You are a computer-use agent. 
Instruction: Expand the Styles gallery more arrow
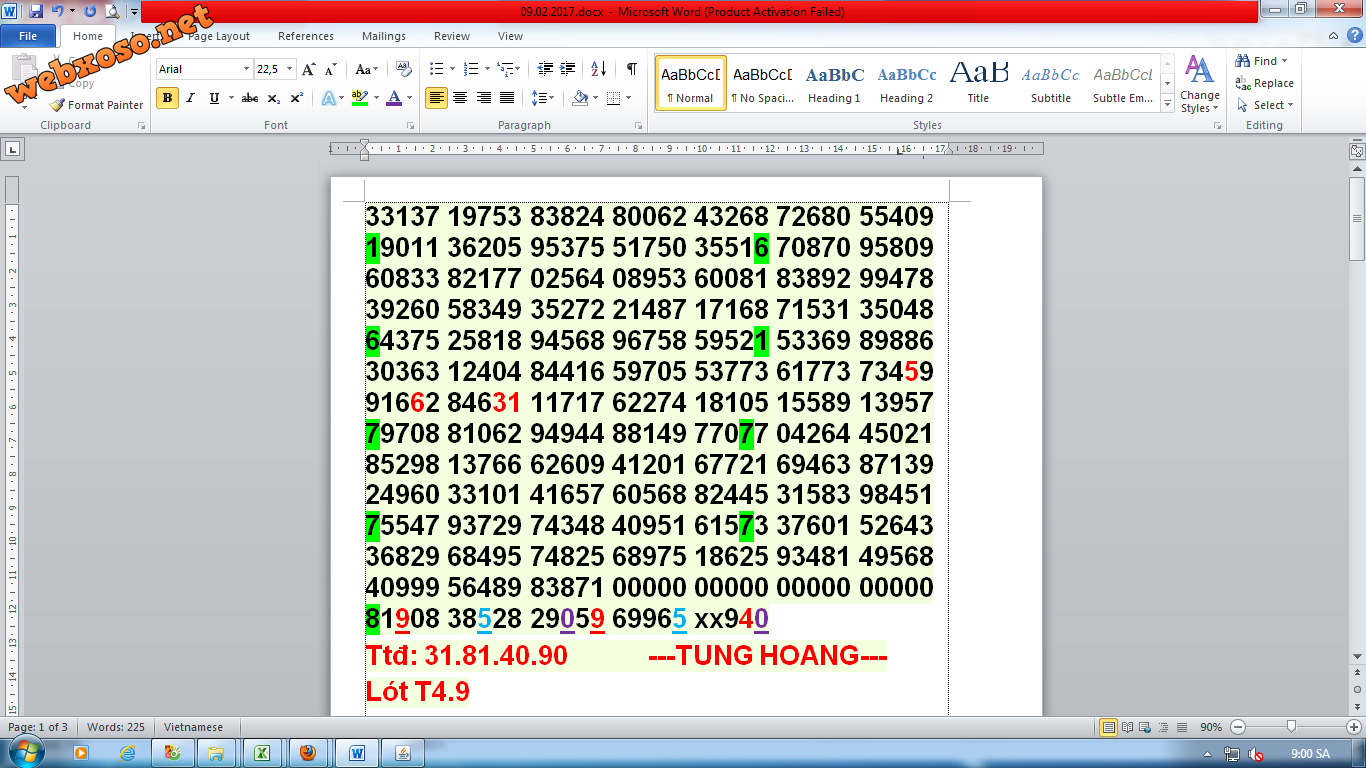[x=1167, y=103]
